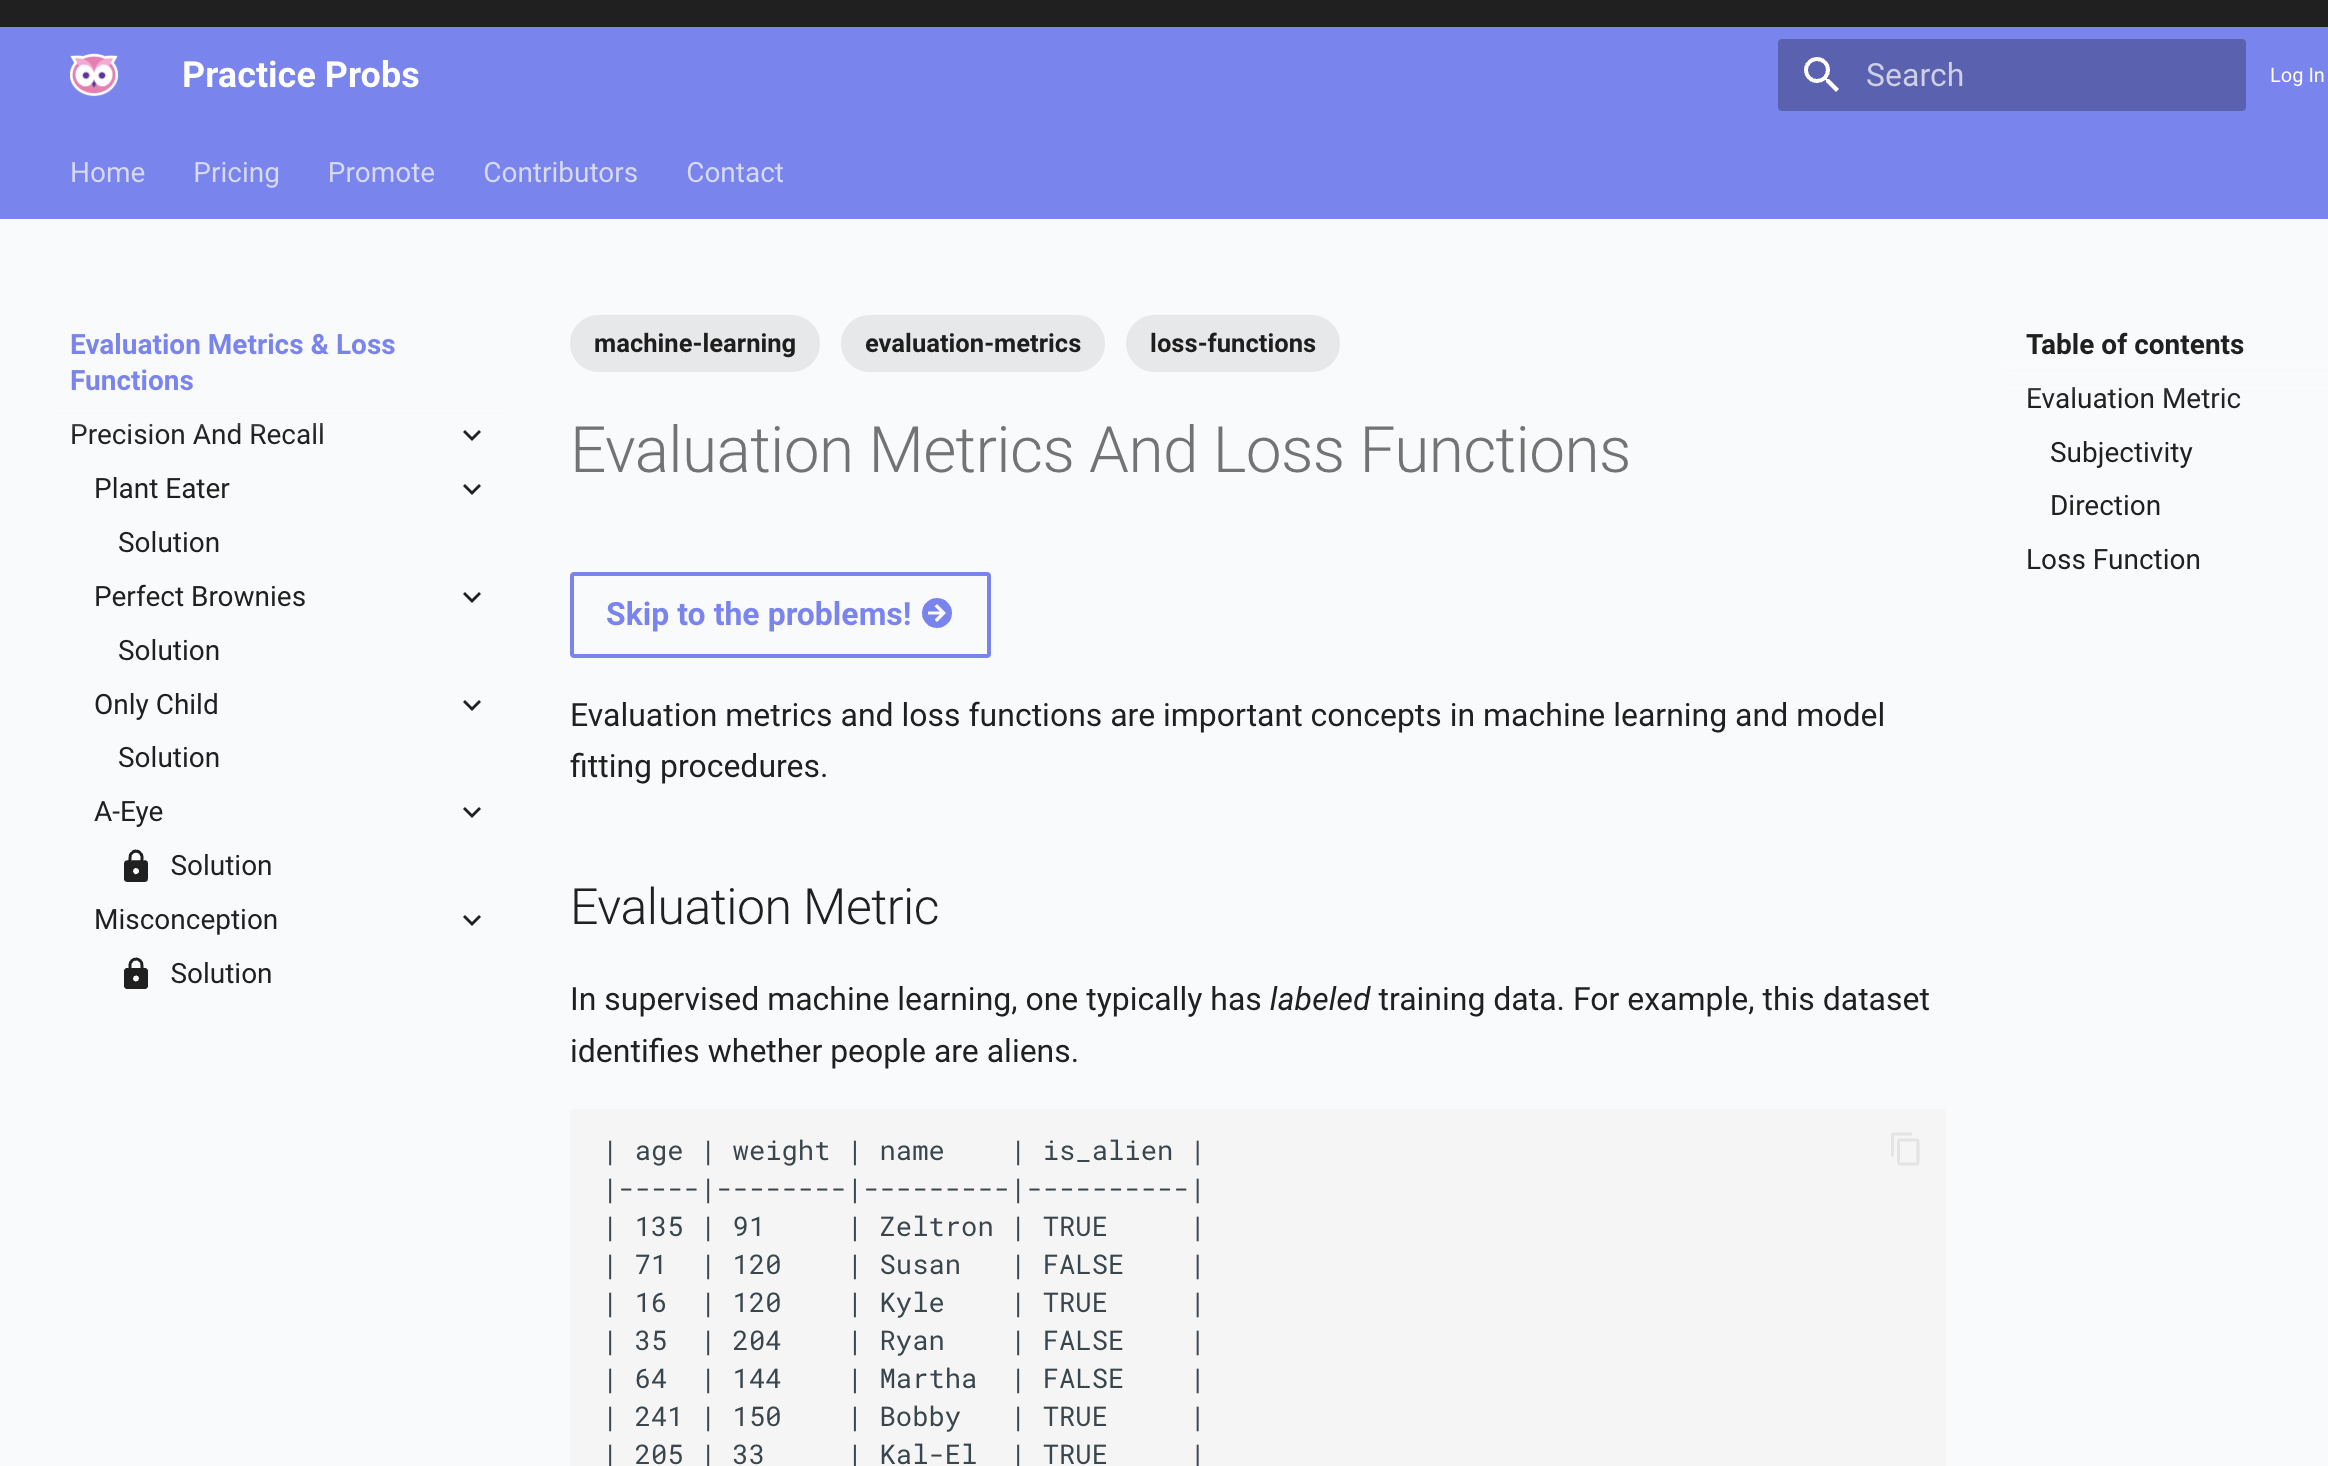Click the magnifying glass search icon
This screenshot has height=1466, width=2328.
pos(1820,75)
